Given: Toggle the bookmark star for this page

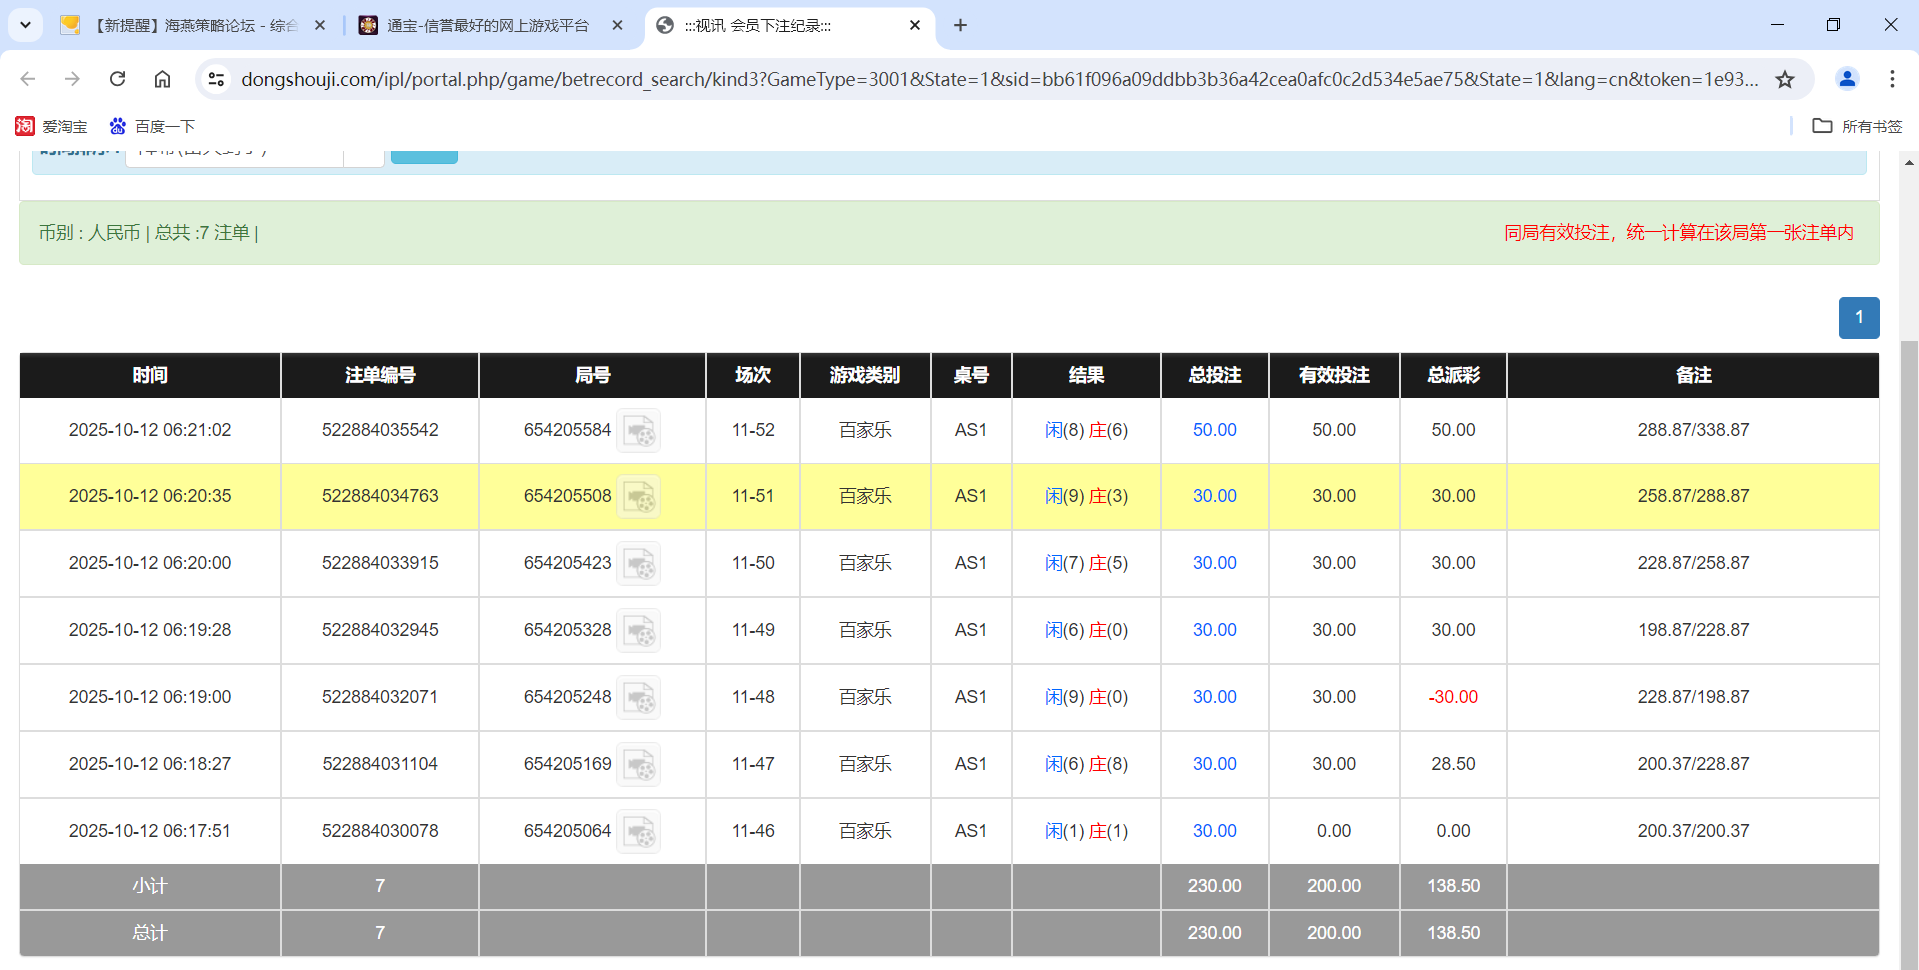Looking at the screenshot, I should pos(1786,79).
